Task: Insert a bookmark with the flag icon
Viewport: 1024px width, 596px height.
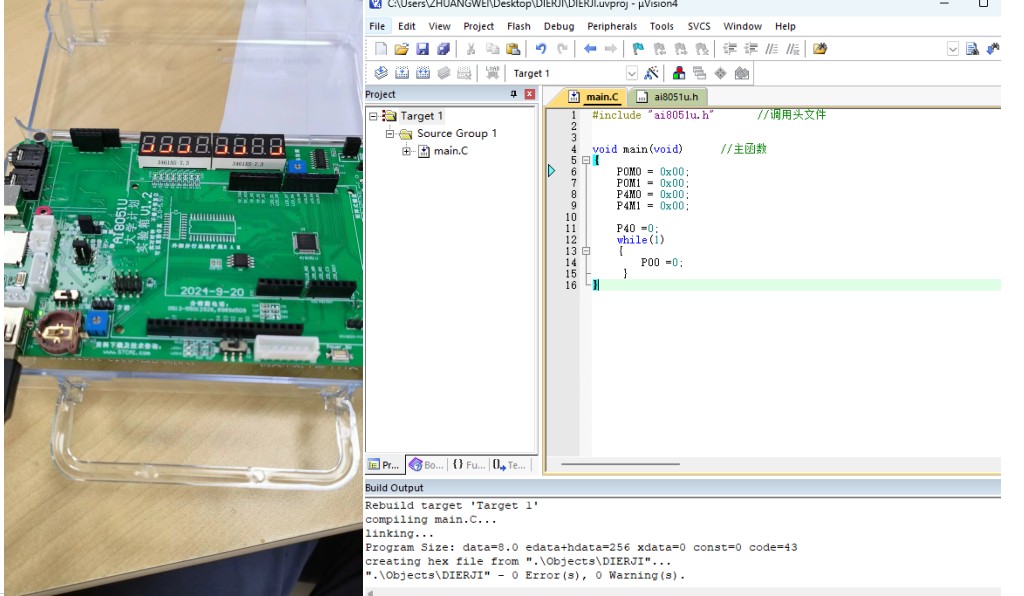Action: point(638,49)
